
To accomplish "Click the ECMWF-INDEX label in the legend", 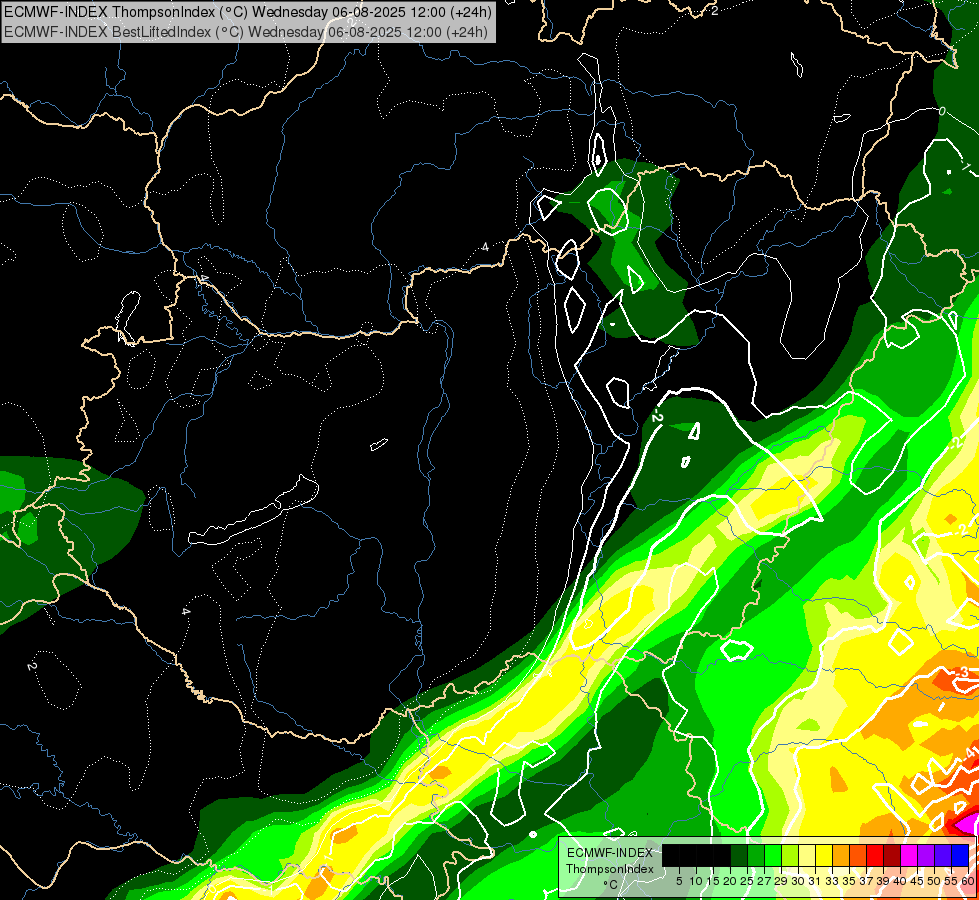I will click(609, 853).
